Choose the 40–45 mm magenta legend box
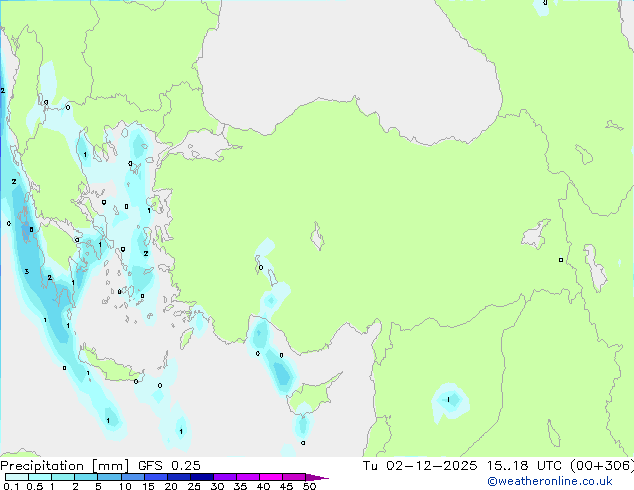The width and height of the screenshot is (634, 490). [271, 477]
